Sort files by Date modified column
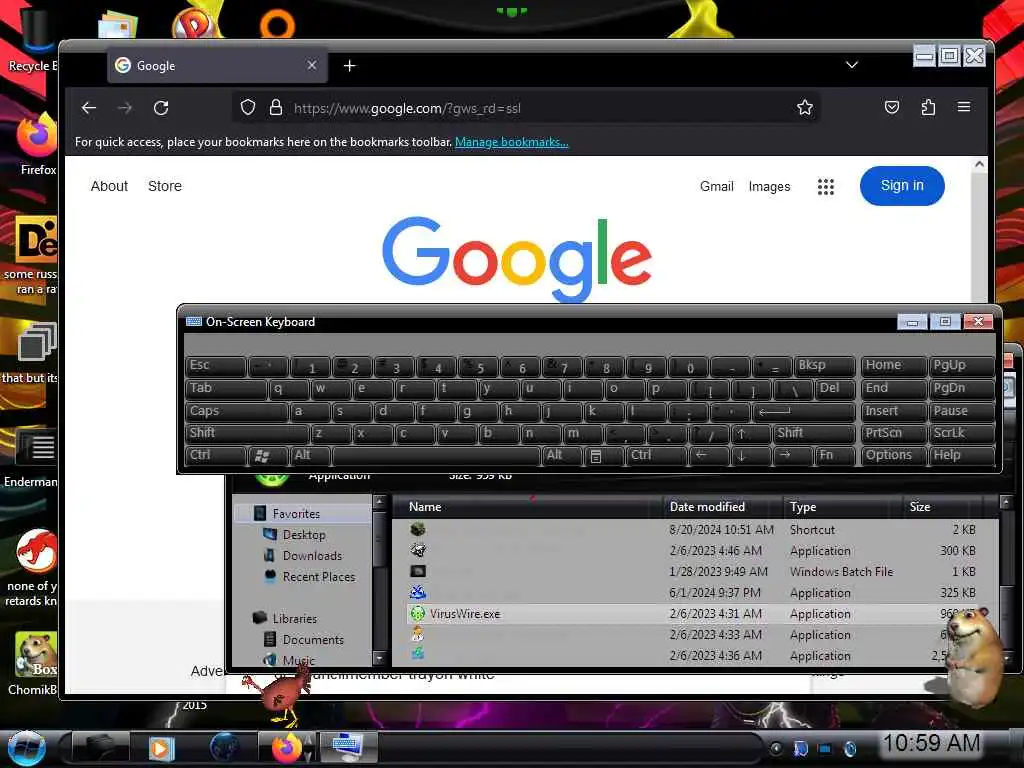1024x768 pixels. (x=722, y=507)
